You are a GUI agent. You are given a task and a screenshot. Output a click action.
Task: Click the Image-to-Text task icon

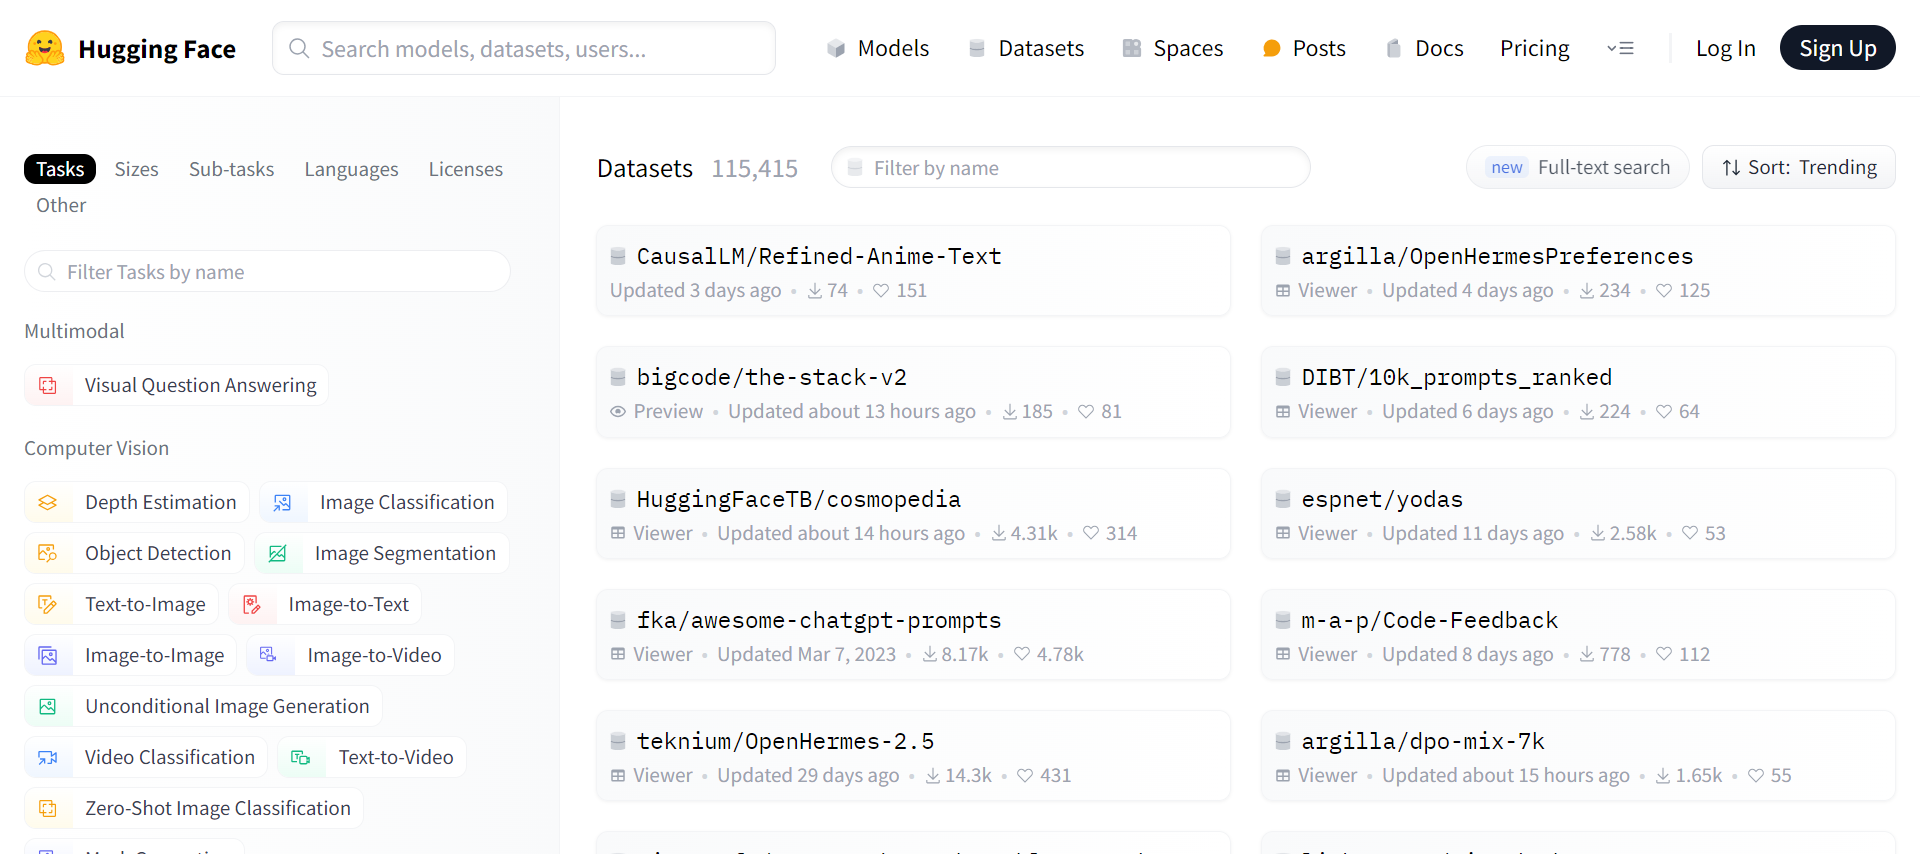252,604
